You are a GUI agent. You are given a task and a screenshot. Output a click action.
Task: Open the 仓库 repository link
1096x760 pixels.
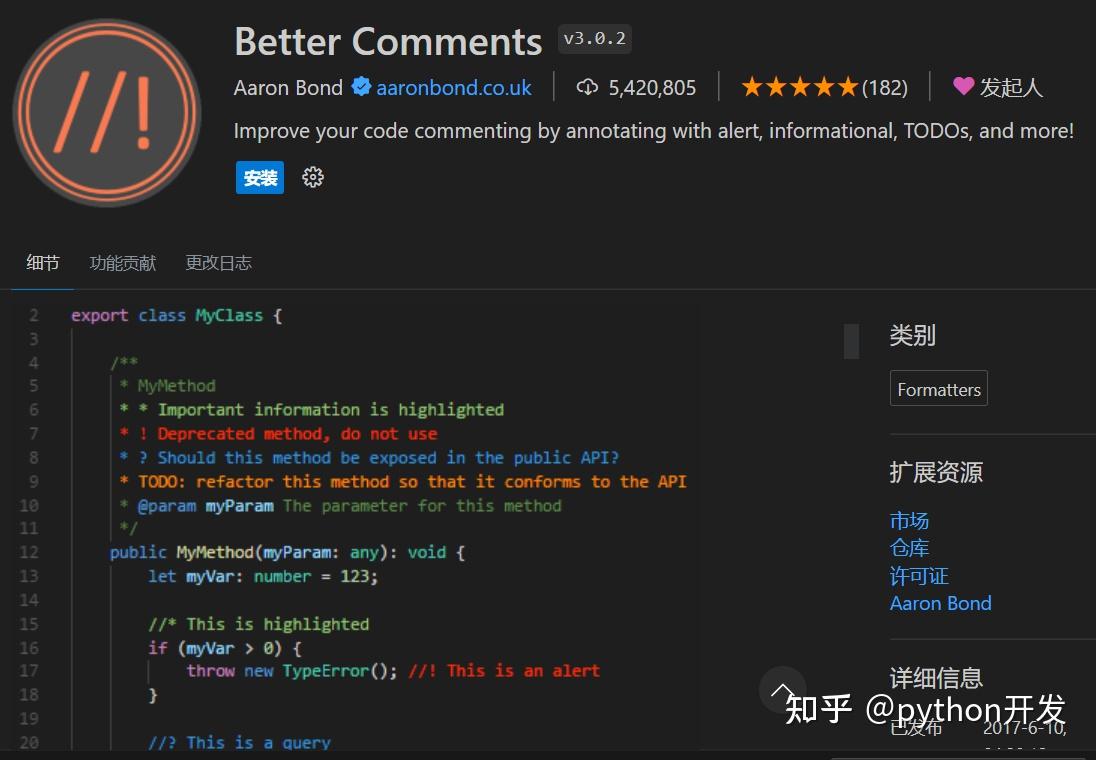[908, 548]
